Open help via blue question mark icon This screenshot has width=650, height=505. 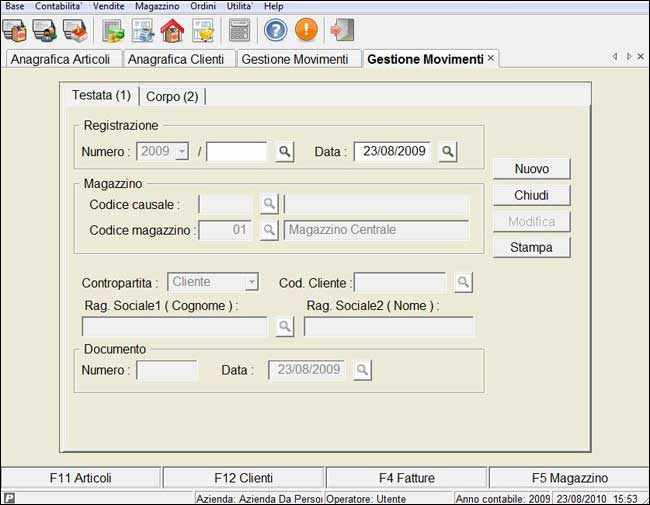pos(275,30)
